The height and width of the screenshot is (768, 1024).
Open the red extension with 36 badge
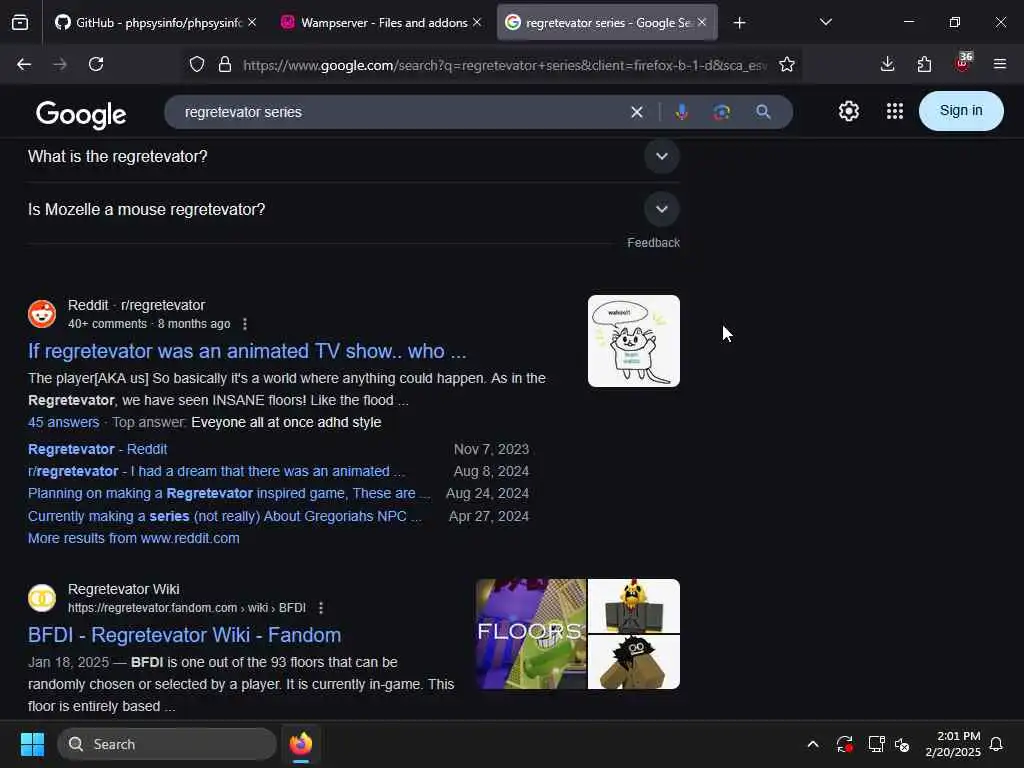962,63
